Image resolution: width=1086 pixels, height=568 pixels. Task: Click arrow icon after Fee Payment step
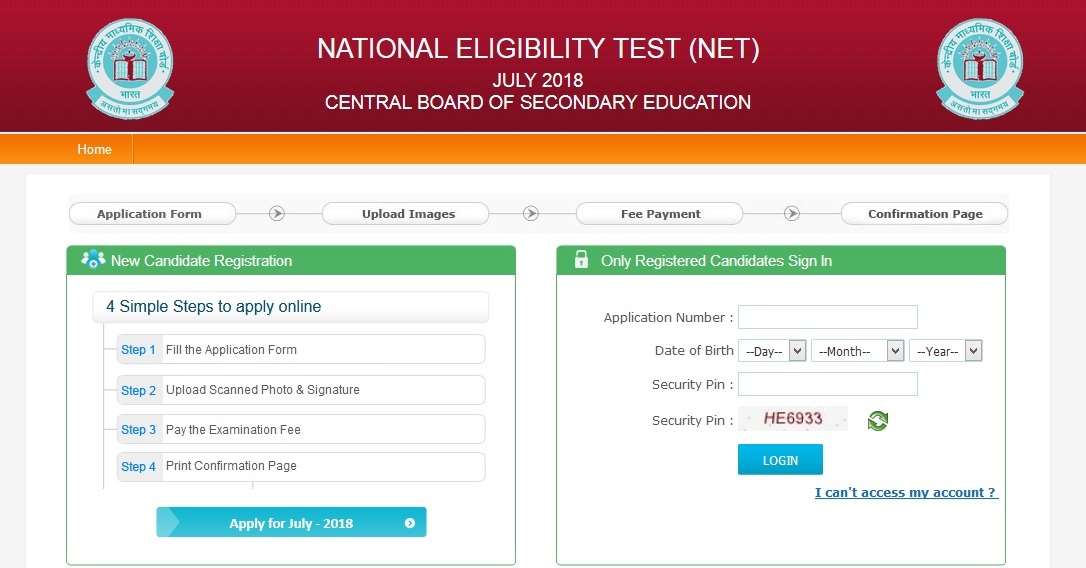(x=792, y=213)
